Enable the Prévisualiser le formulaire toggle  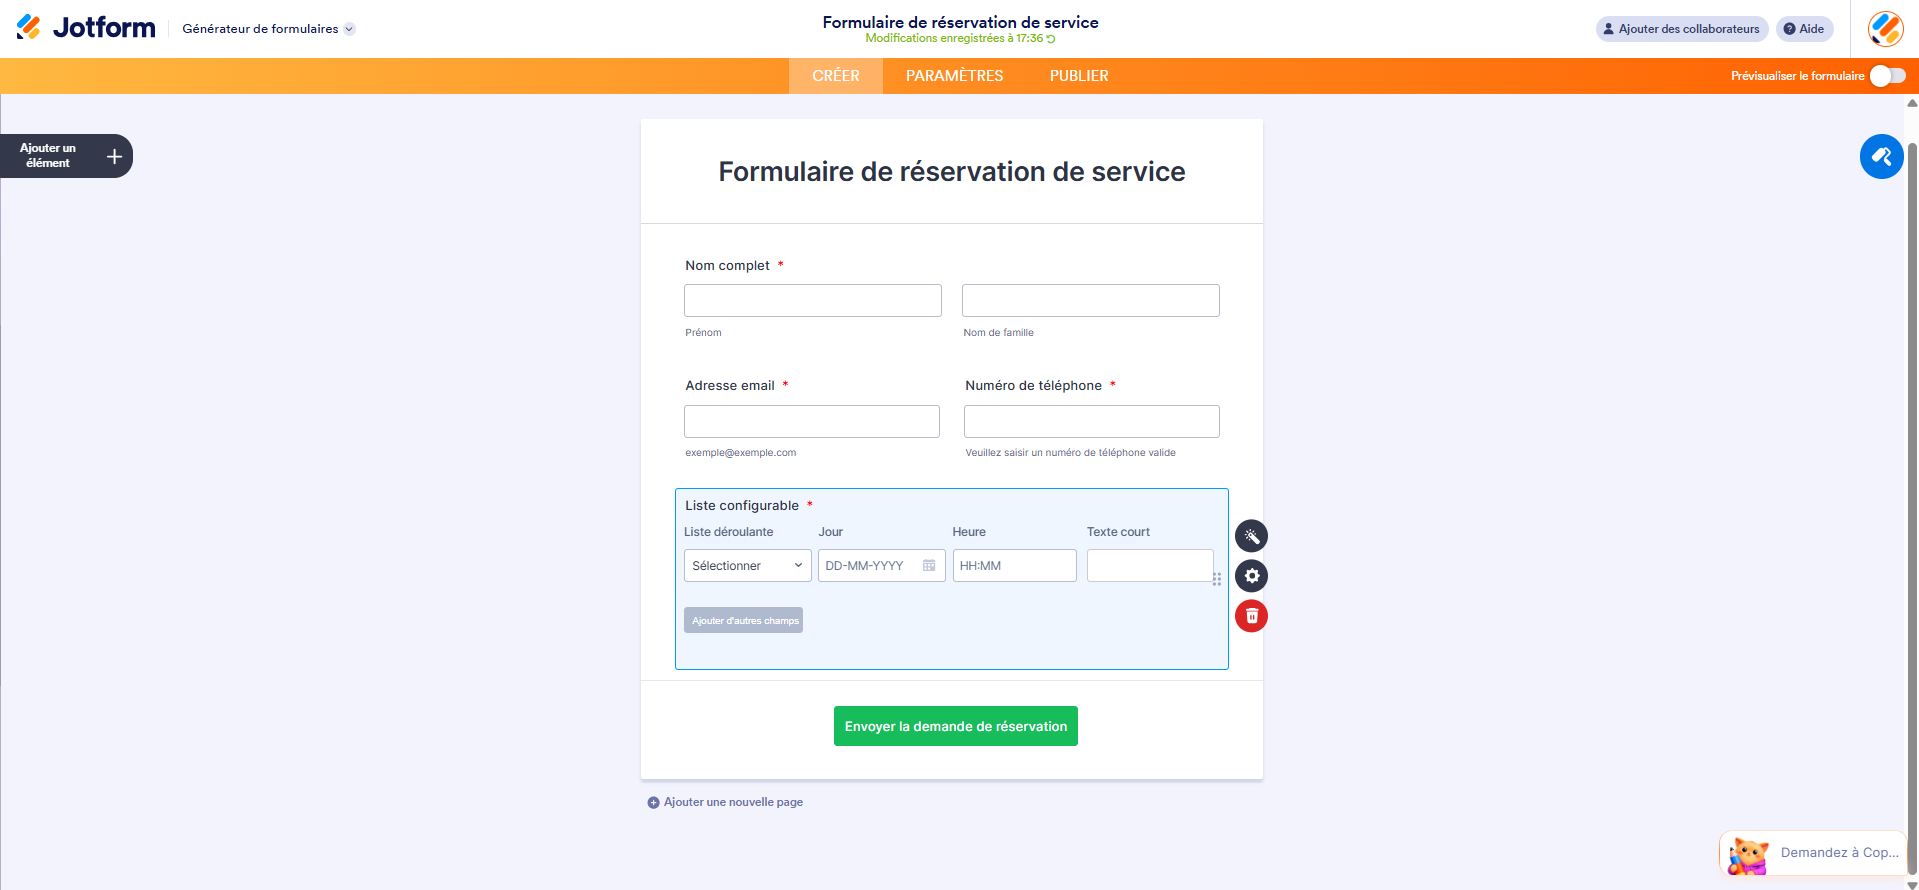click(1888, 74)
